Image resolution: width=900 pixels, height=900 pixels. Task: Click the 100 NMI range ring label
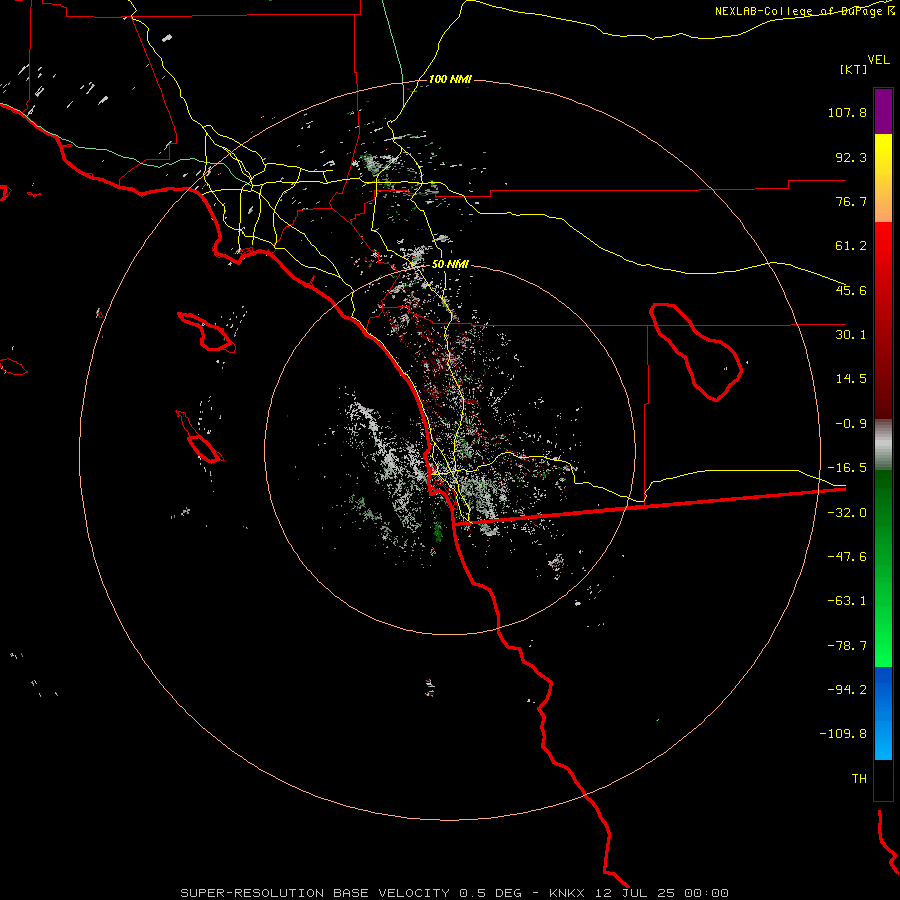tap(450, 79)
